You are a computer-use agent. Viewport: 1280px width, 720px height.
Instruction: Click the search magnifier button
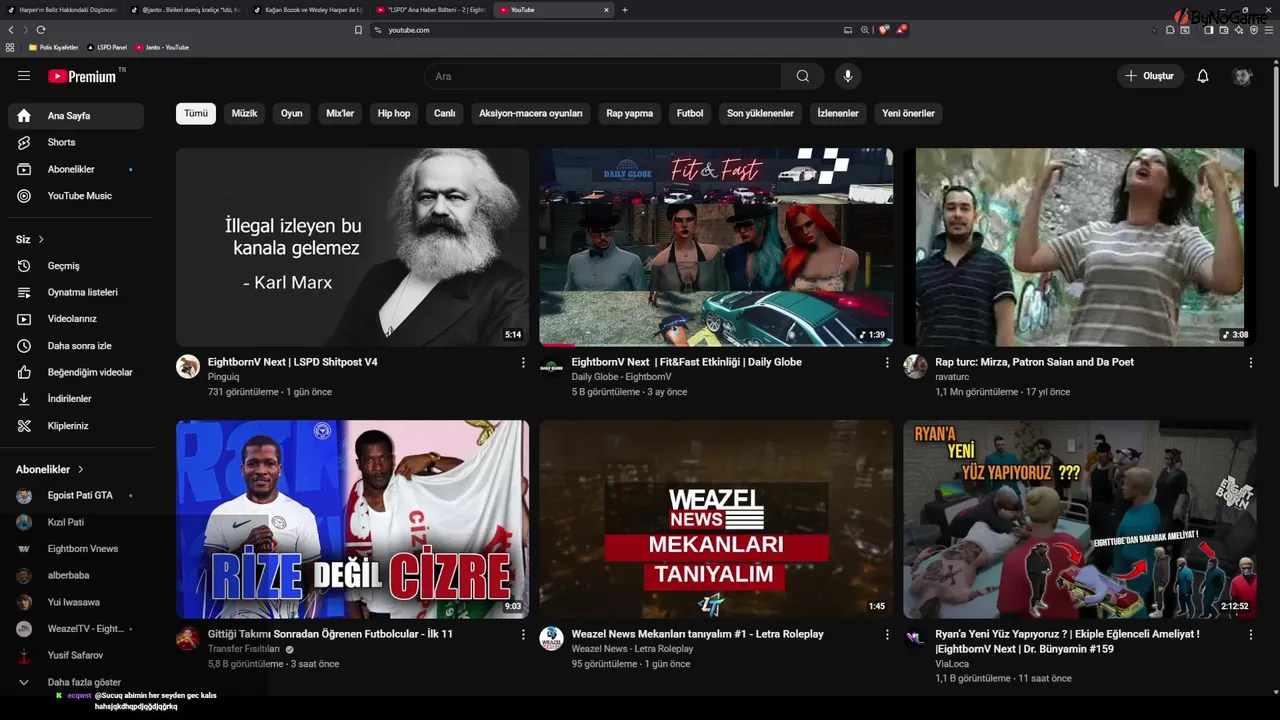803,76
